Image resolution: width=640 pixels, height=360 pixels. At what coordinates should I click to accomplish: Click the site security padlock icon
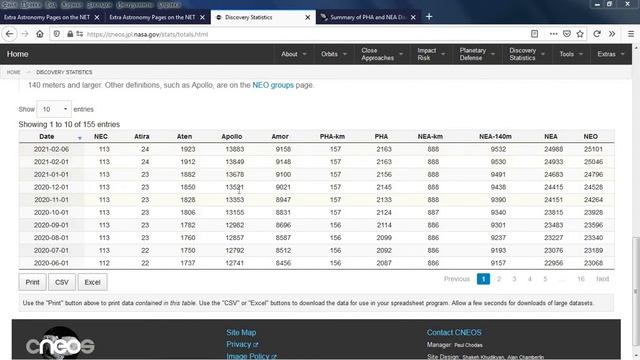click(70, 34)
